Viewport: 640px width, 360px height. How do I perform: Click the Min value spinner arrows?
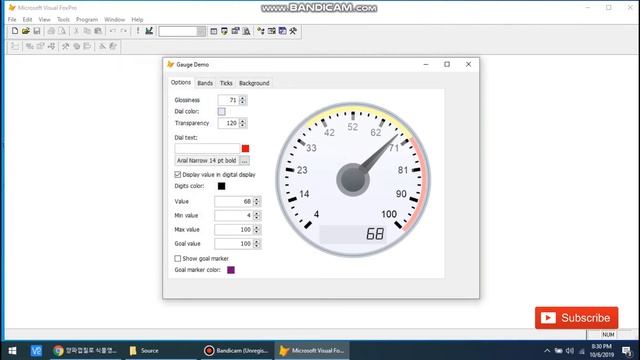pyautogui.click(x=257, y=216)
